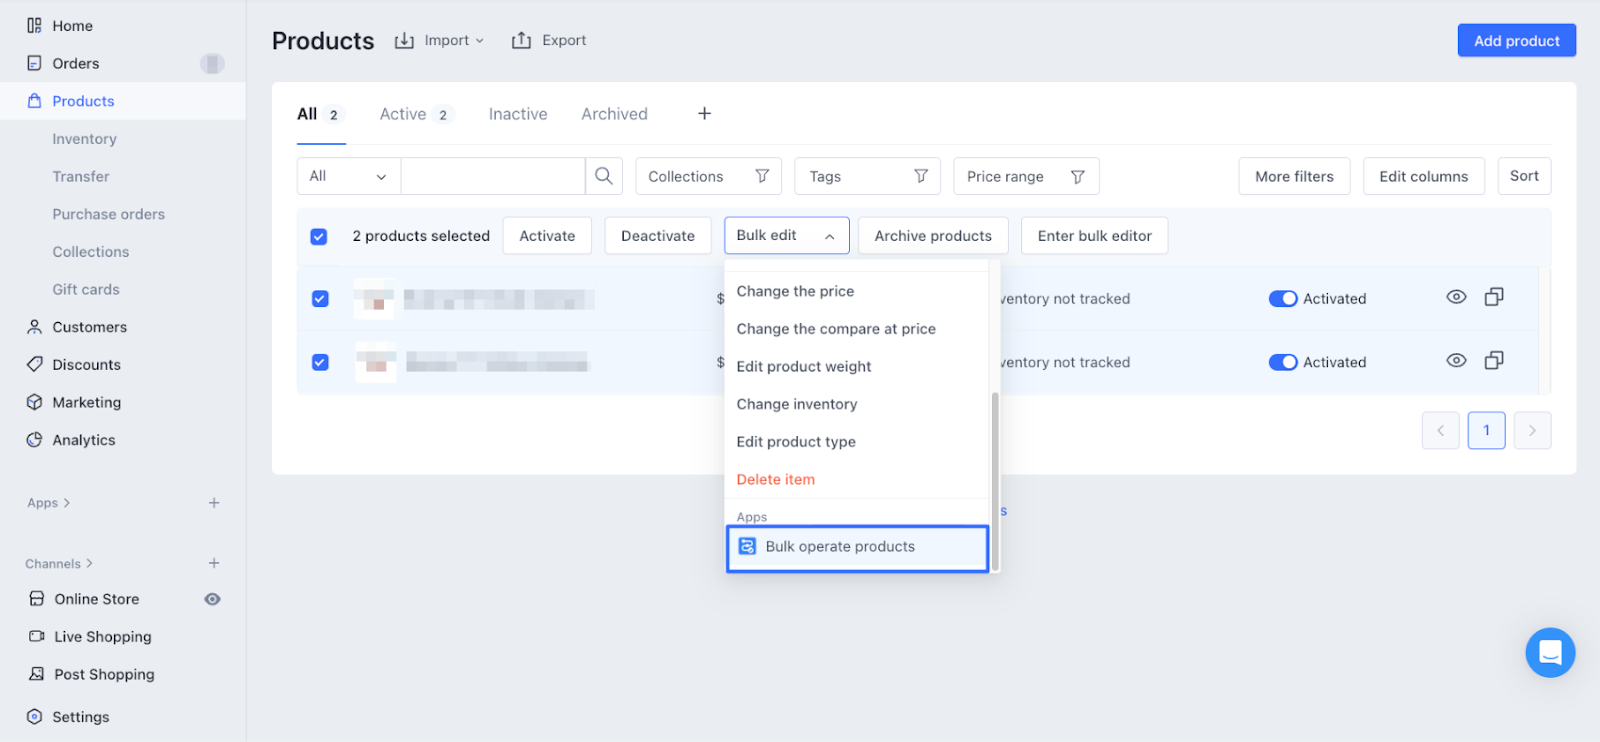Click the Add product button

(x=1515, y=41)
